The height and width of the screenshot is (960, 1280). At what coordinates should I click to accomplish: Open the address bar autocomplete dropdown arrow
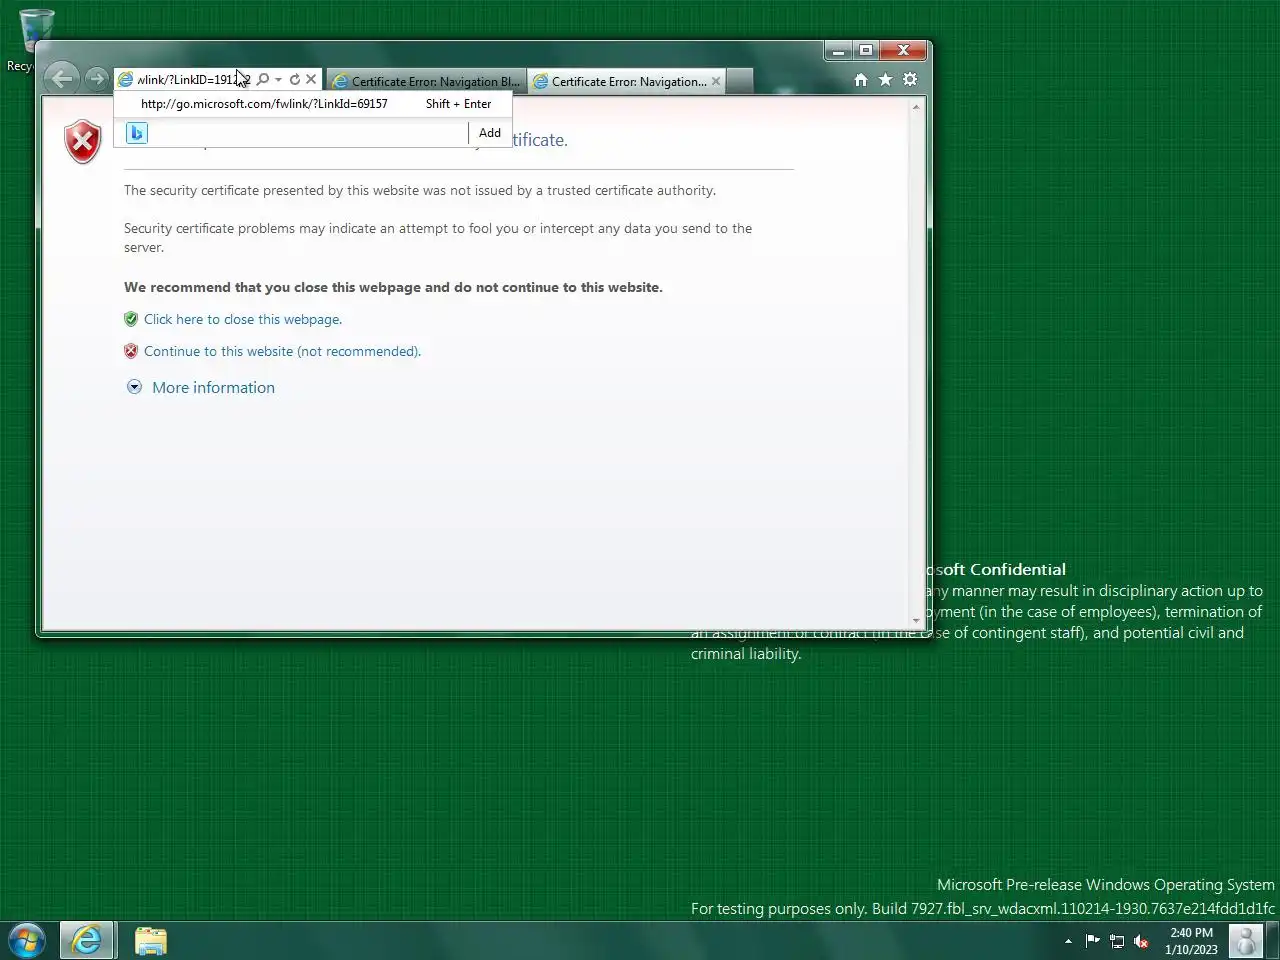click(x=279, y=80)
